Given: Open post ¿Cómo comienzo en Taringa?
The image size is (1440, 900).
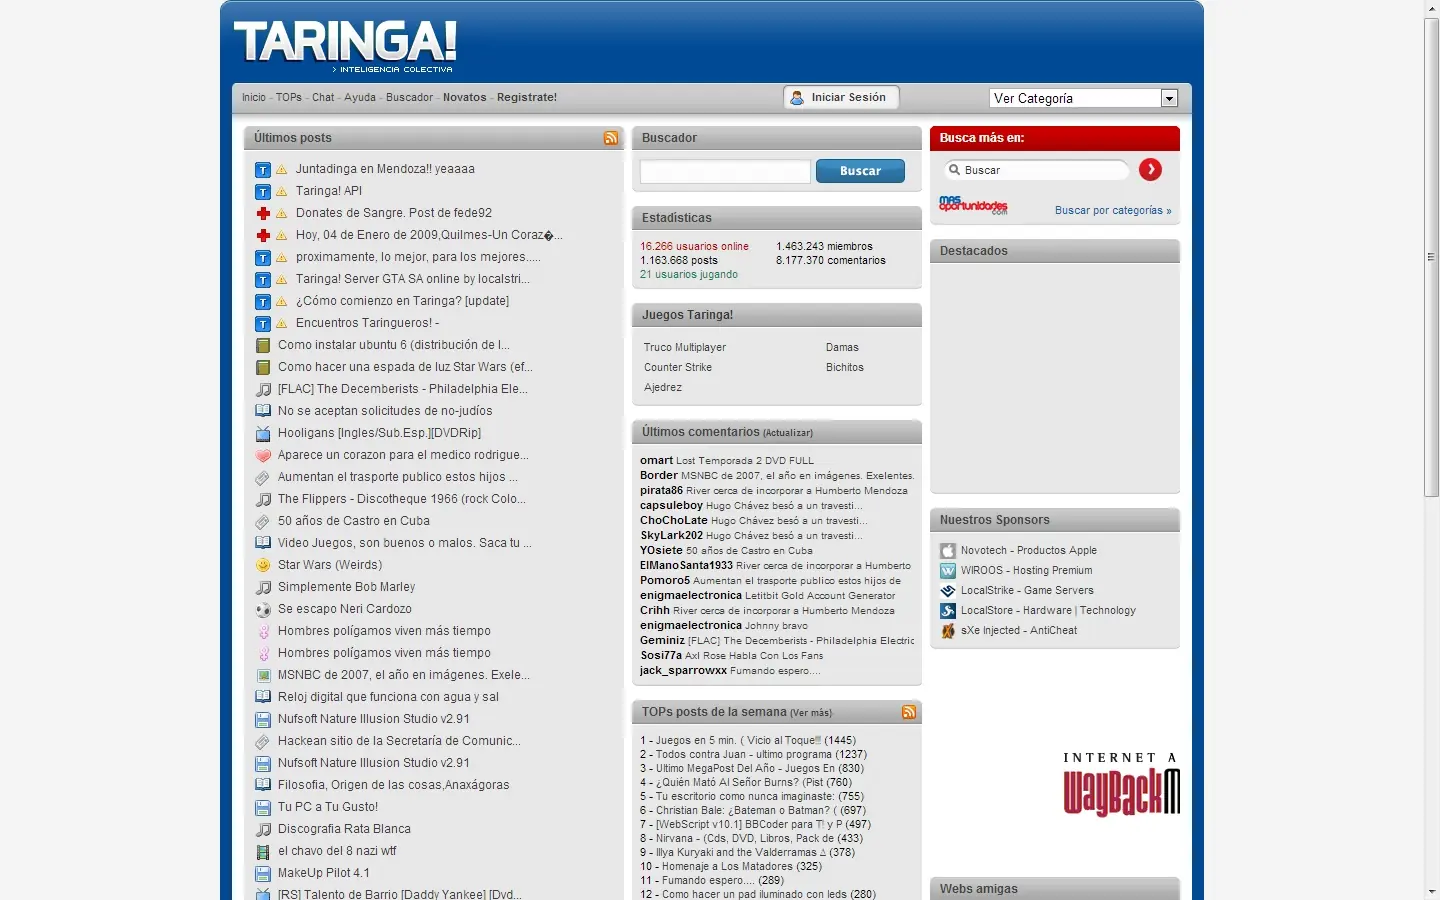Looking at the screenshot, I should (402, 301).
